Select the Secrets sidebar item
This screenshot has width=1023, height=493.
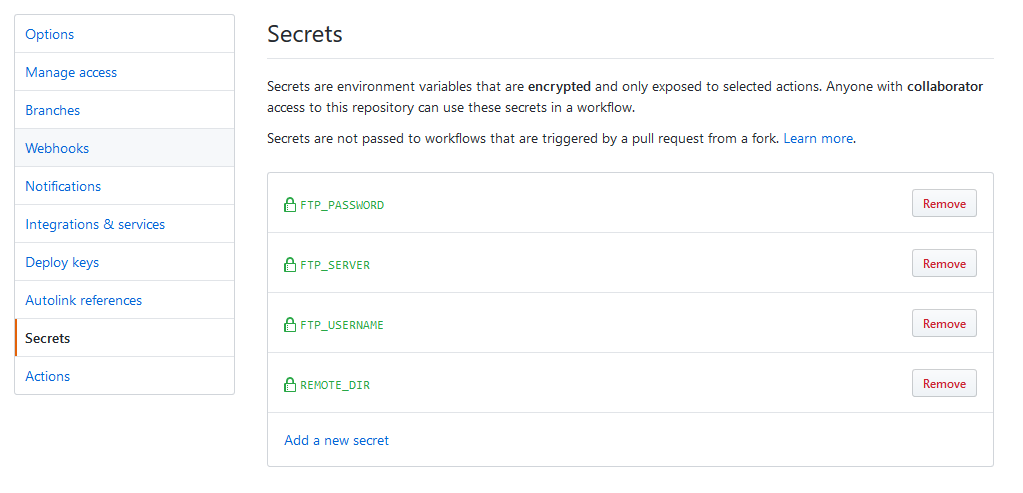[124, 338]
